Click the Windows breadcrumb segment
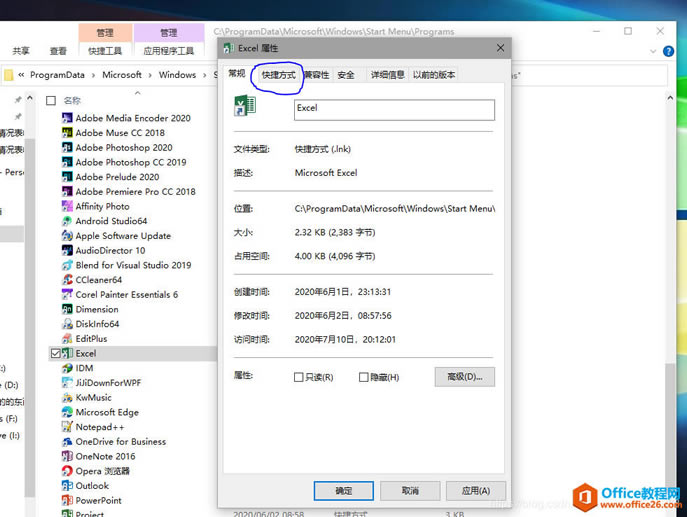This screenshot has height=517, width=687. point(177,75)
